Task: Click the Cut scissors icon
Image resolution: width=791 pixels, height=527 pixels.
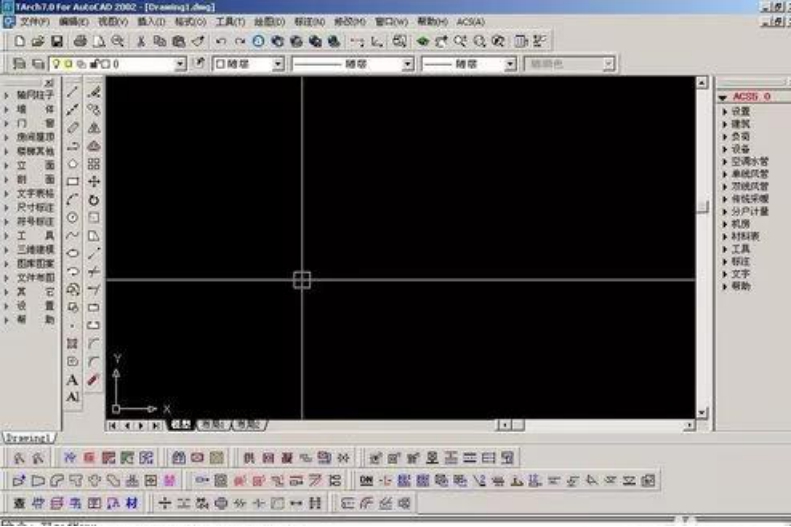Action: pyautogui.click(x=141, y=41)
